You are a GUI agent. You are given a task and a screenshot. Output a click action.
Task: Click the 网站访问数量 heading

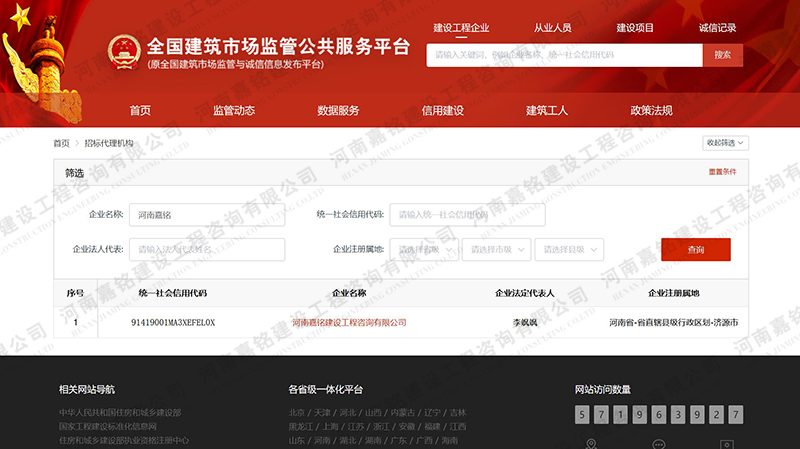coord(603,390)
